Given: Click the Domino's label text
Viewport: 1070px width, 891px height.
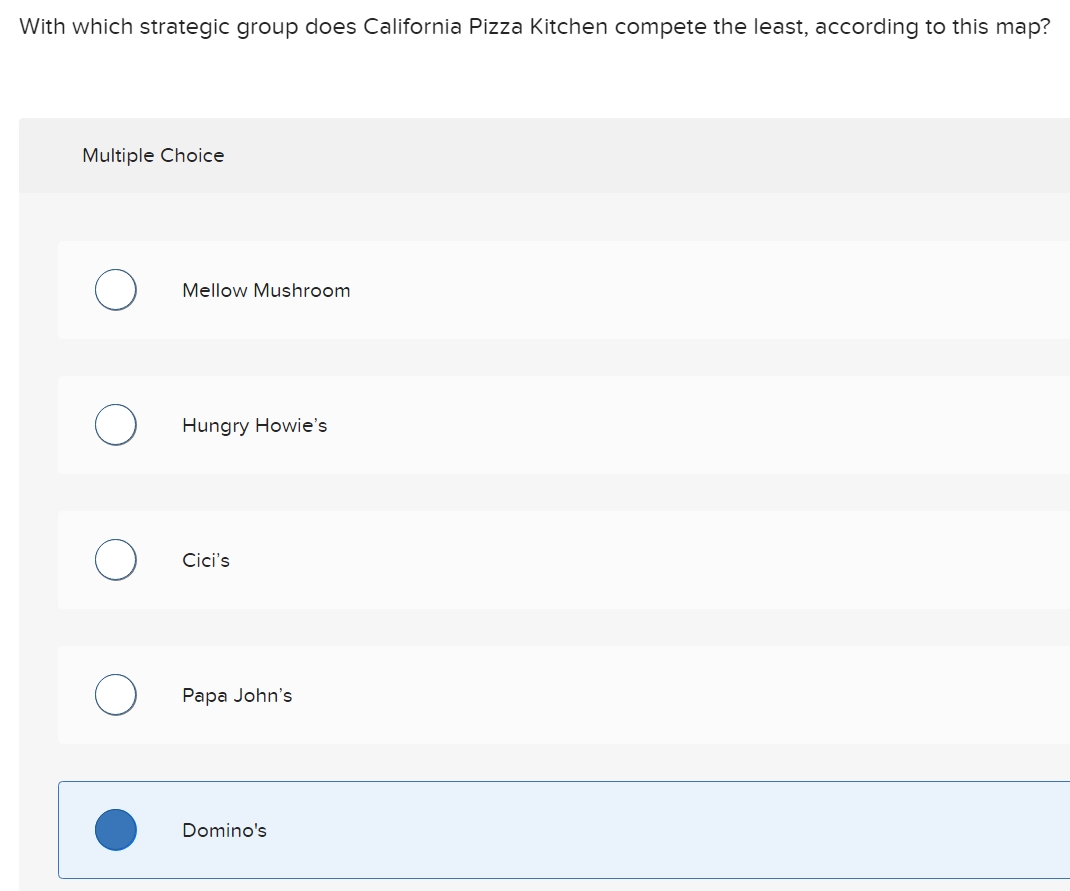Looking at the screenshot, I should [224, 831].
